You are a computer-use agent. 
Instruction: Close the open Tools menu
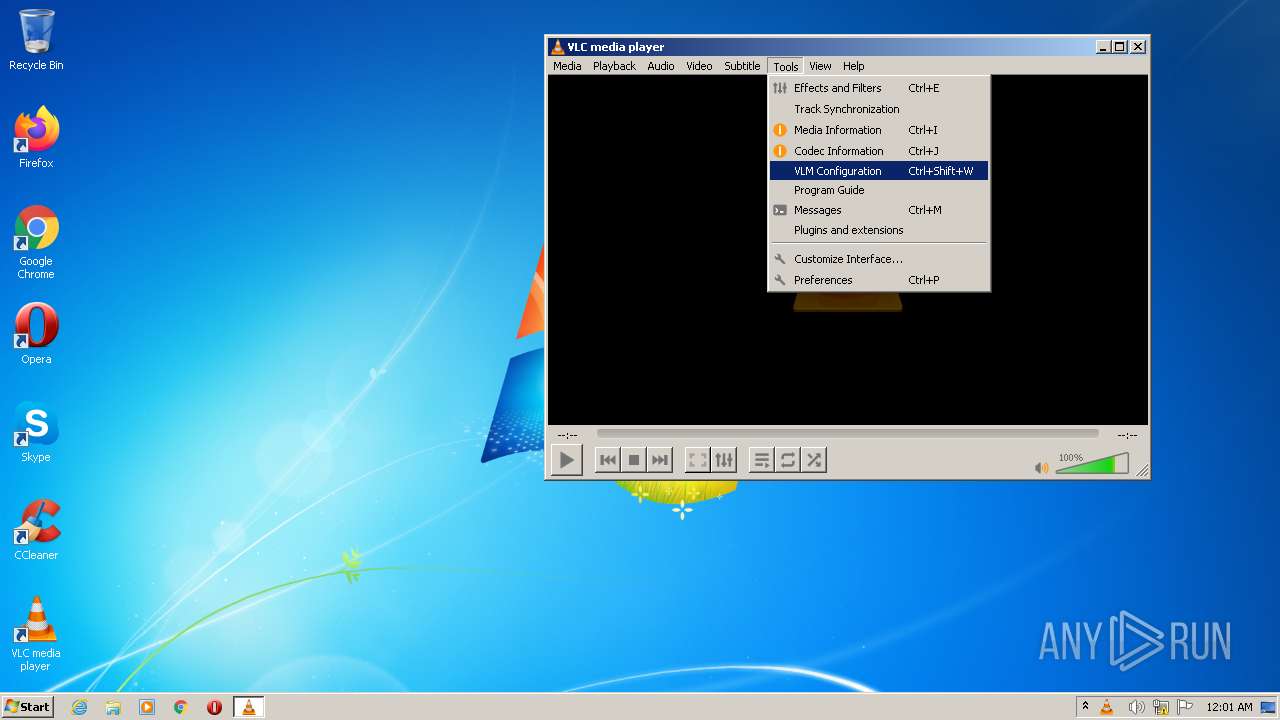786,66
